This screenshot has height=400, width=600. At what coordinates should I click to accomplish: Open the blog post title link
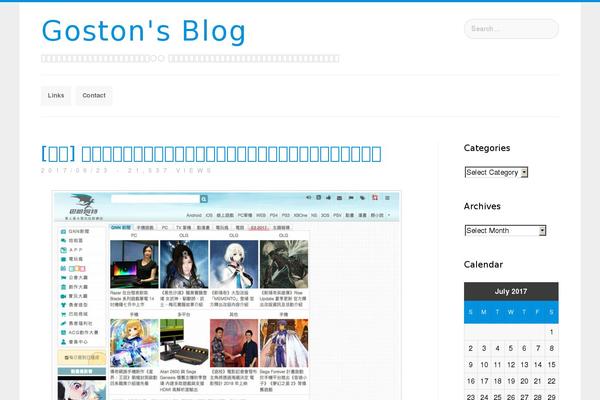point(211,153)
